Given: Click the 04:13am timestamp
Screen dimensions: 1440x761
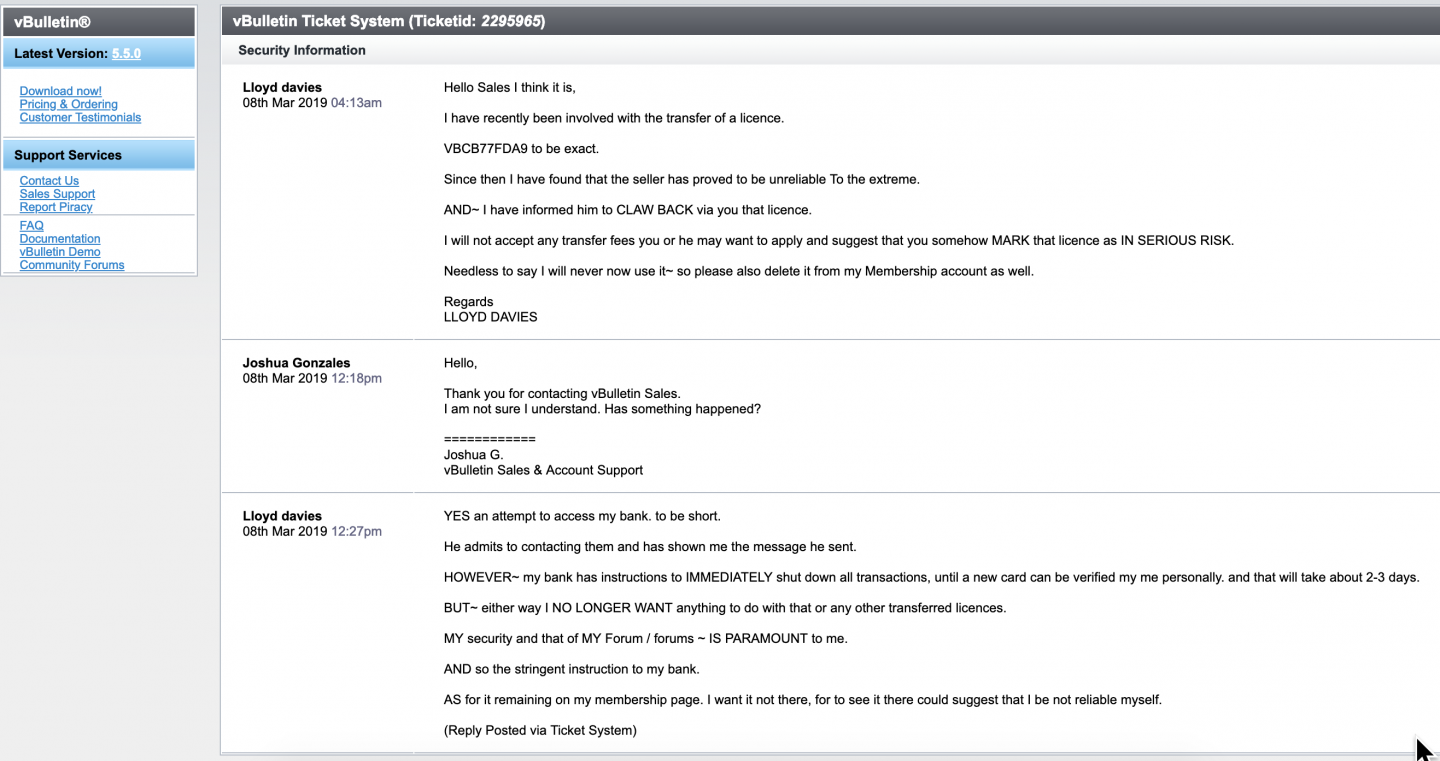Looking at the screenshot, I should [356, 103].
